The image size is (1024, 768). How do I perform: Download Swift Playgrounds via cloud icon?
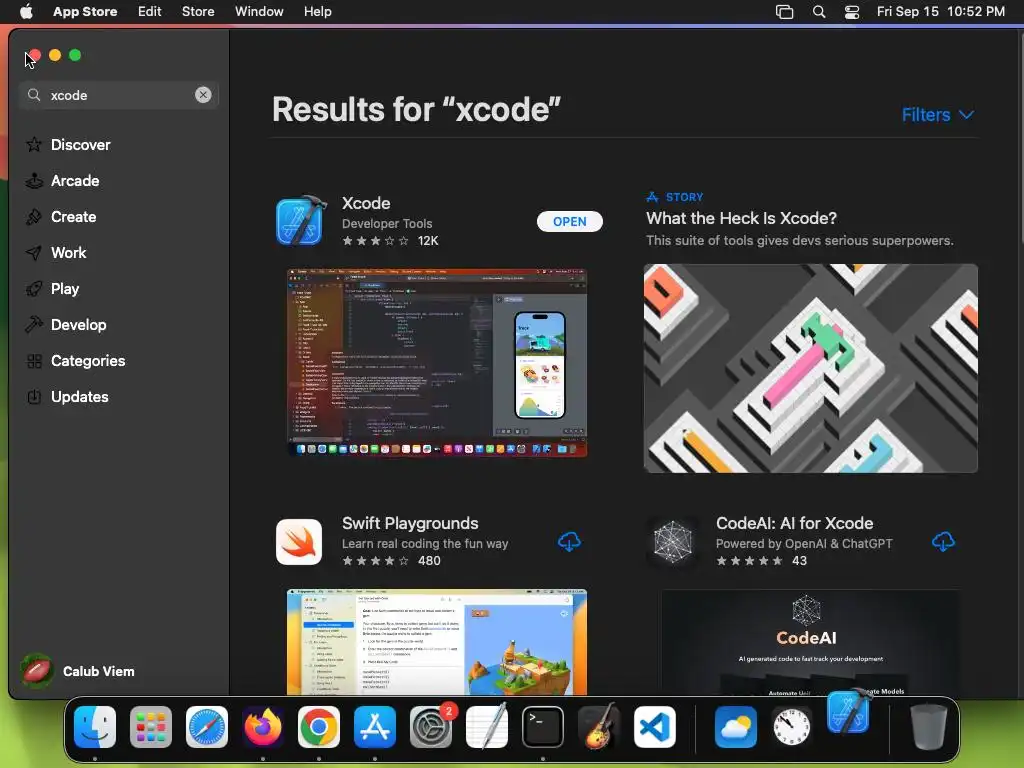569,541
